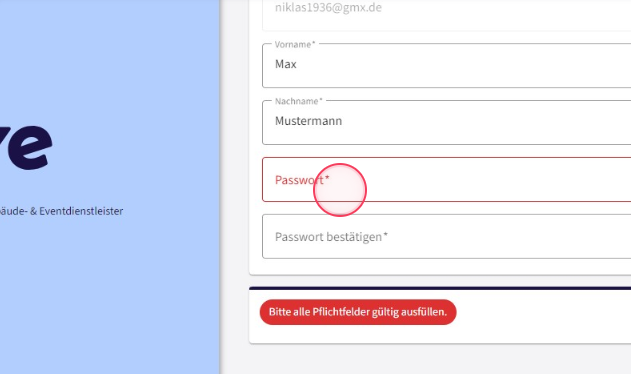Click the Eventdienstleister tagline text
The image size is (631, 374).
(x=62, y=211)
